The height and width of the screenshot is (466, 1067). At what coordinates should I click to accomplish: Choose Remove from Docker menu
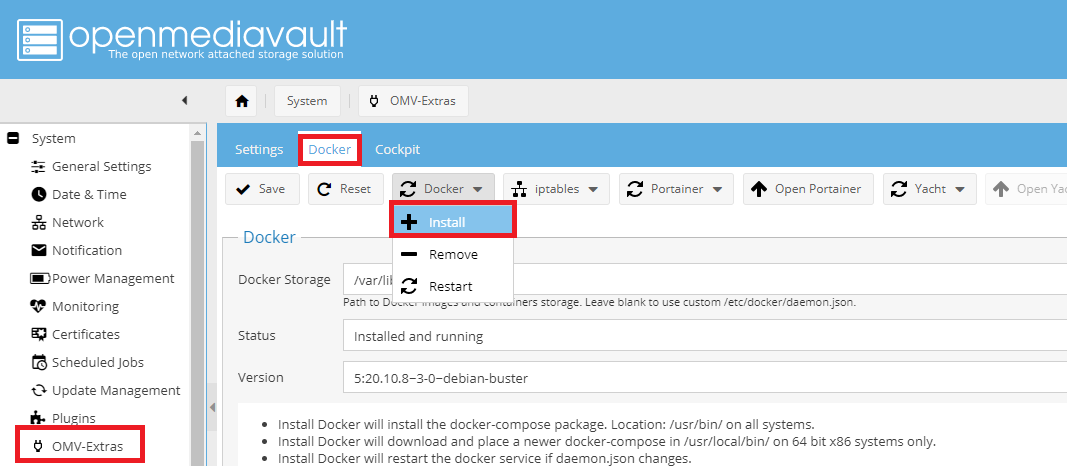(x=453, y=254)
